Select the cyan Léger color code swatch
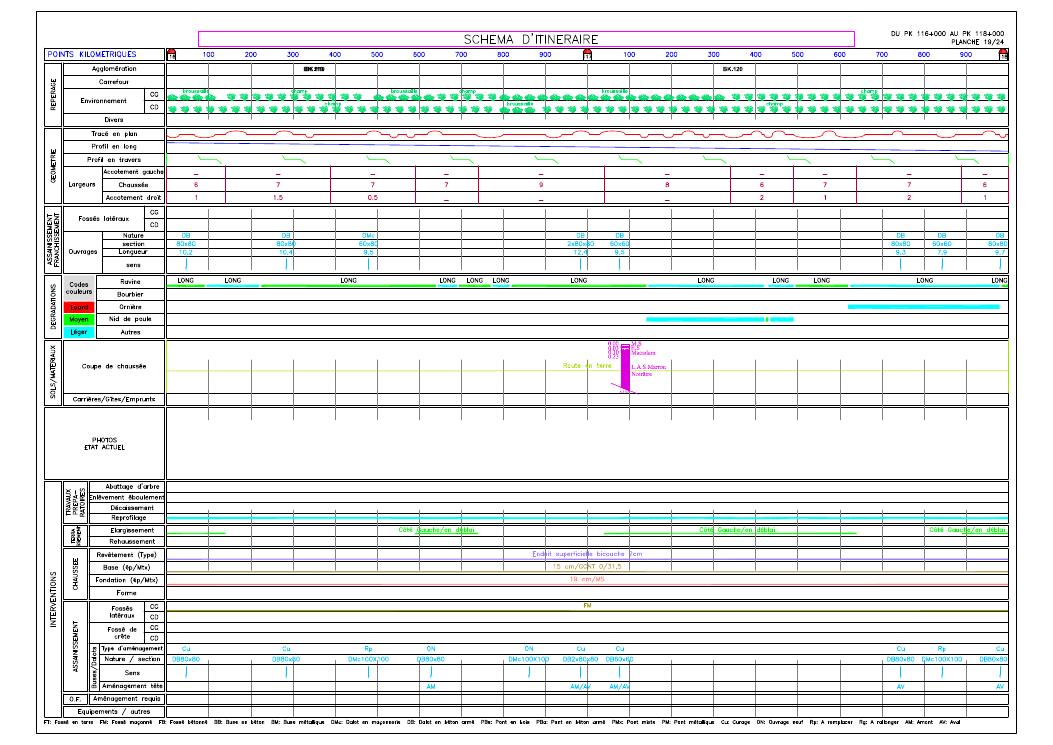 click(79, 331)
